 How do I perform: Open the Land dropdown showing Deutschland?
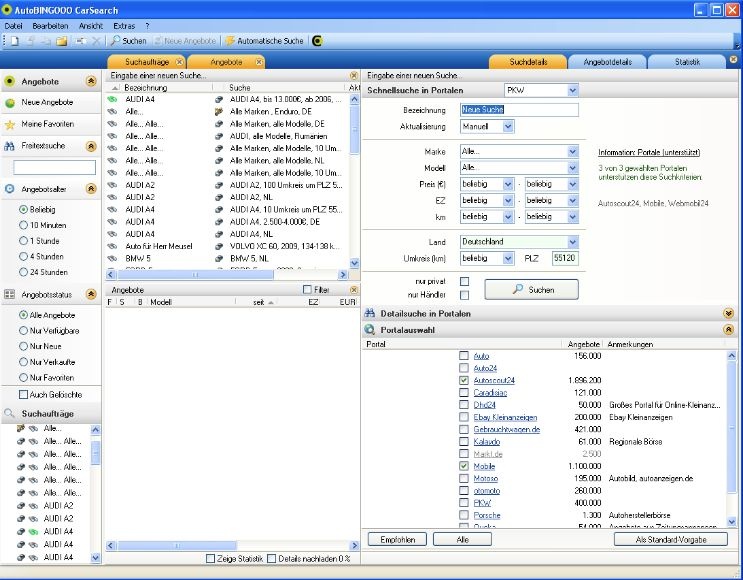[x=572, y=242]
